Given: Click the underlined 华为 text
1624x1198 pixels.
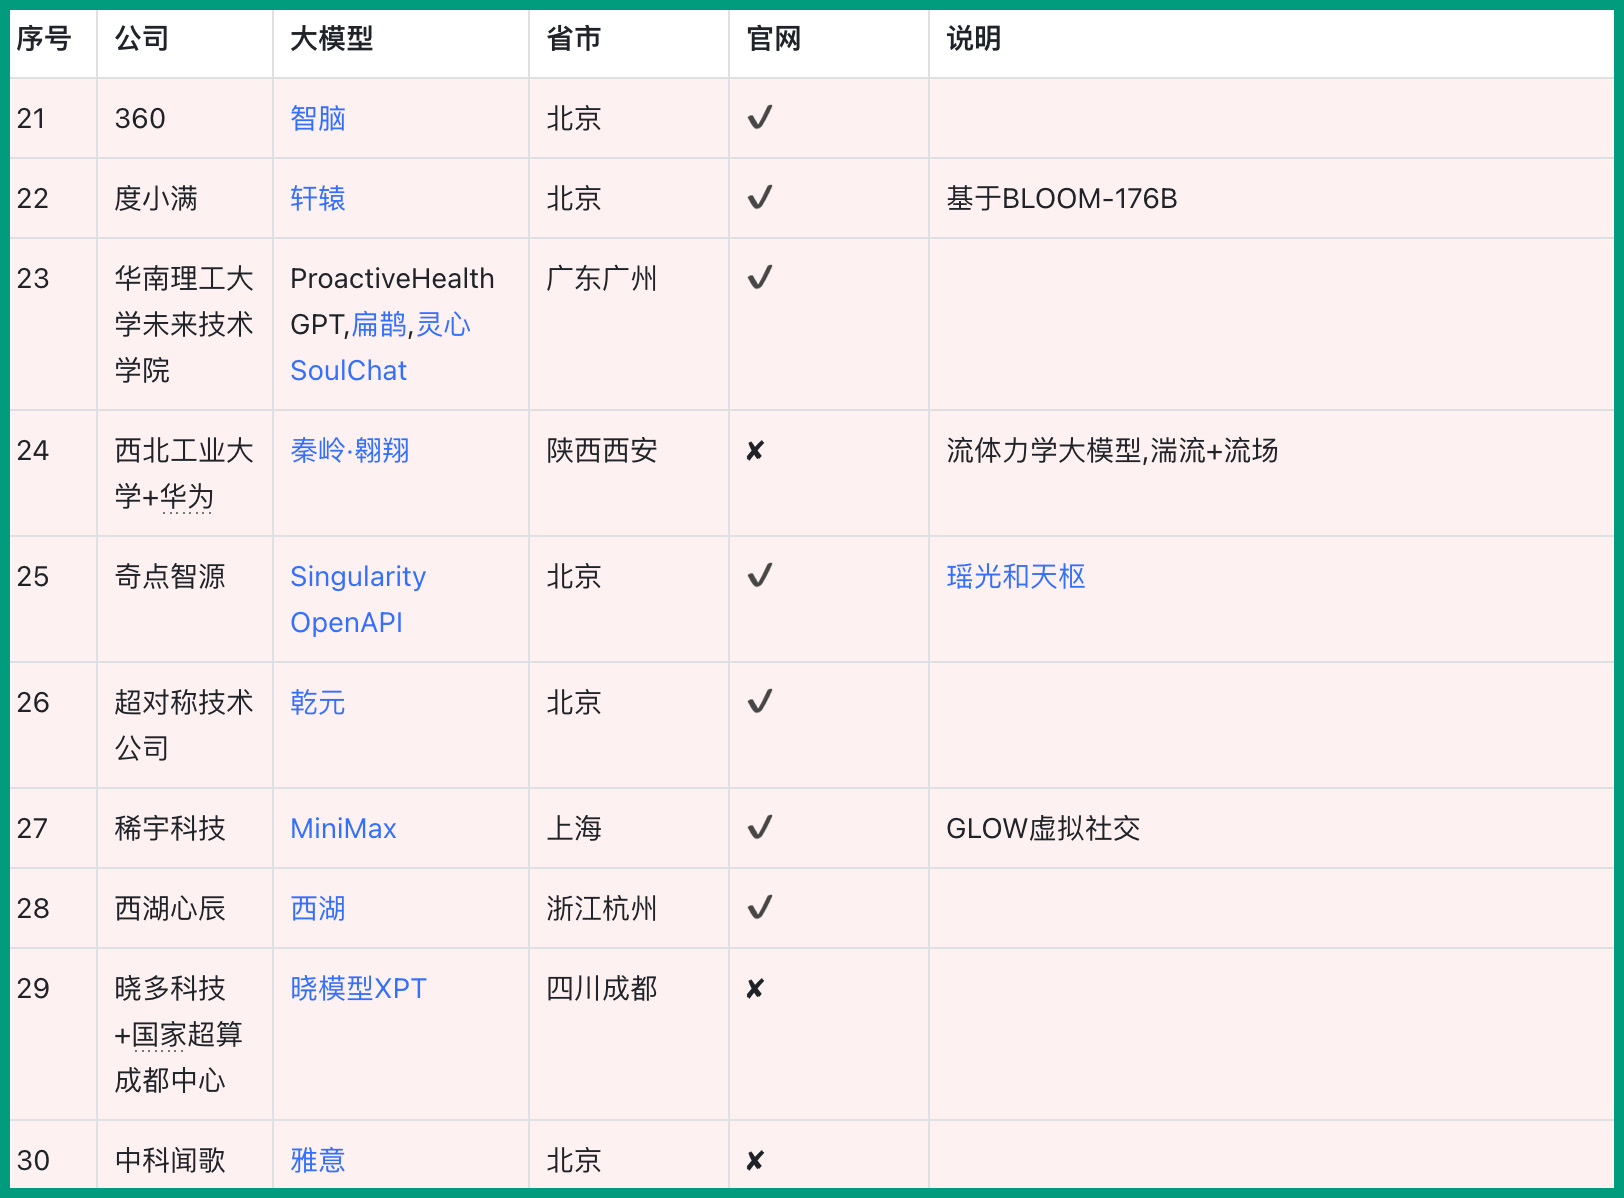Looking at the screenshot, I should click(187, 497).
